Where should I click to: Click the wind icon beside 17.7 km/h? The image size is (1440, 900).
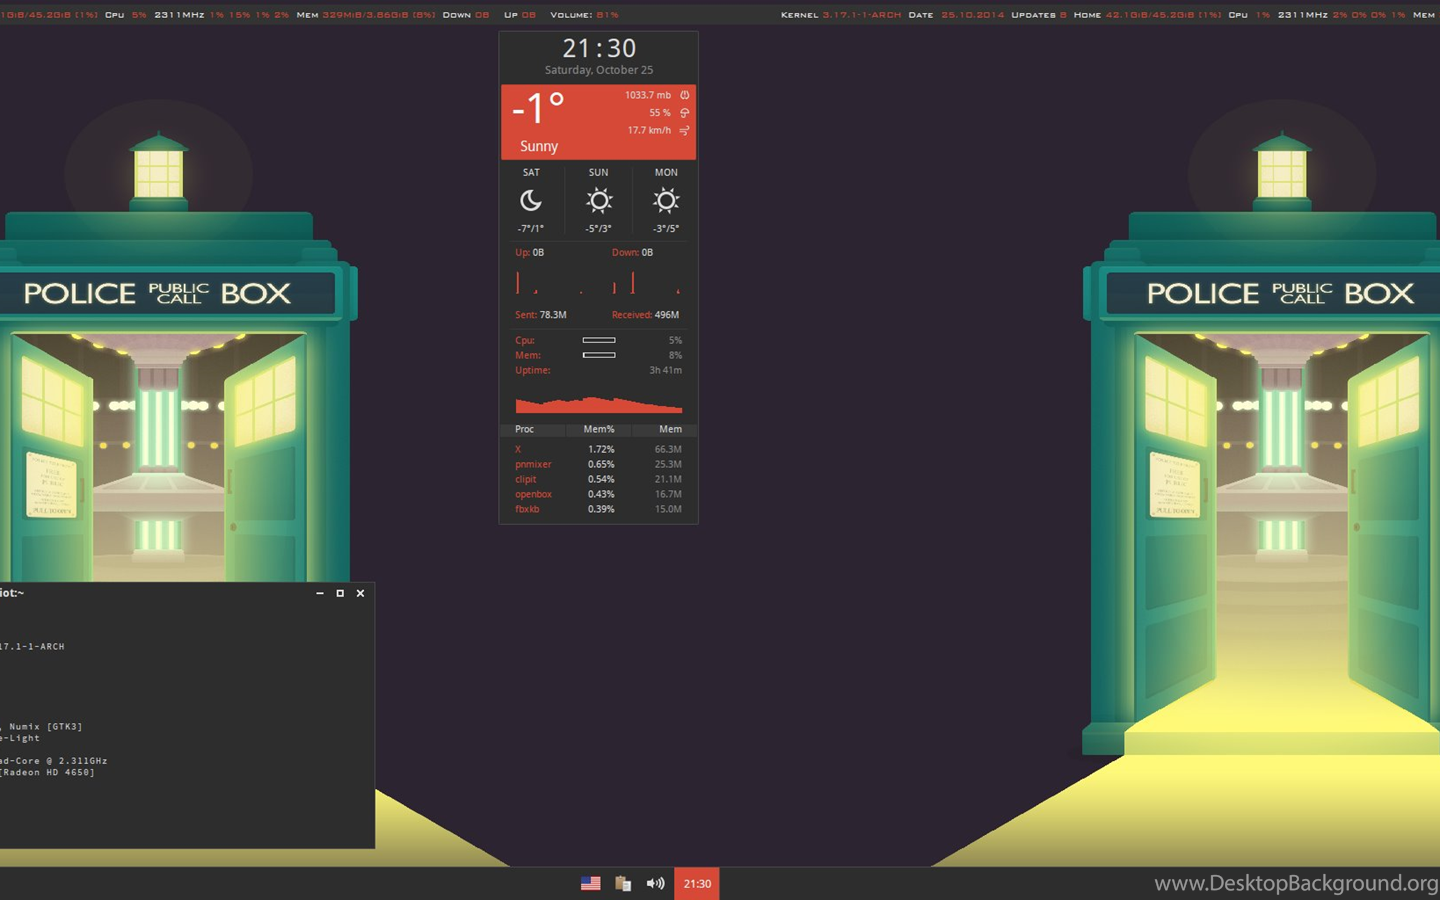(x=685, y=131)
